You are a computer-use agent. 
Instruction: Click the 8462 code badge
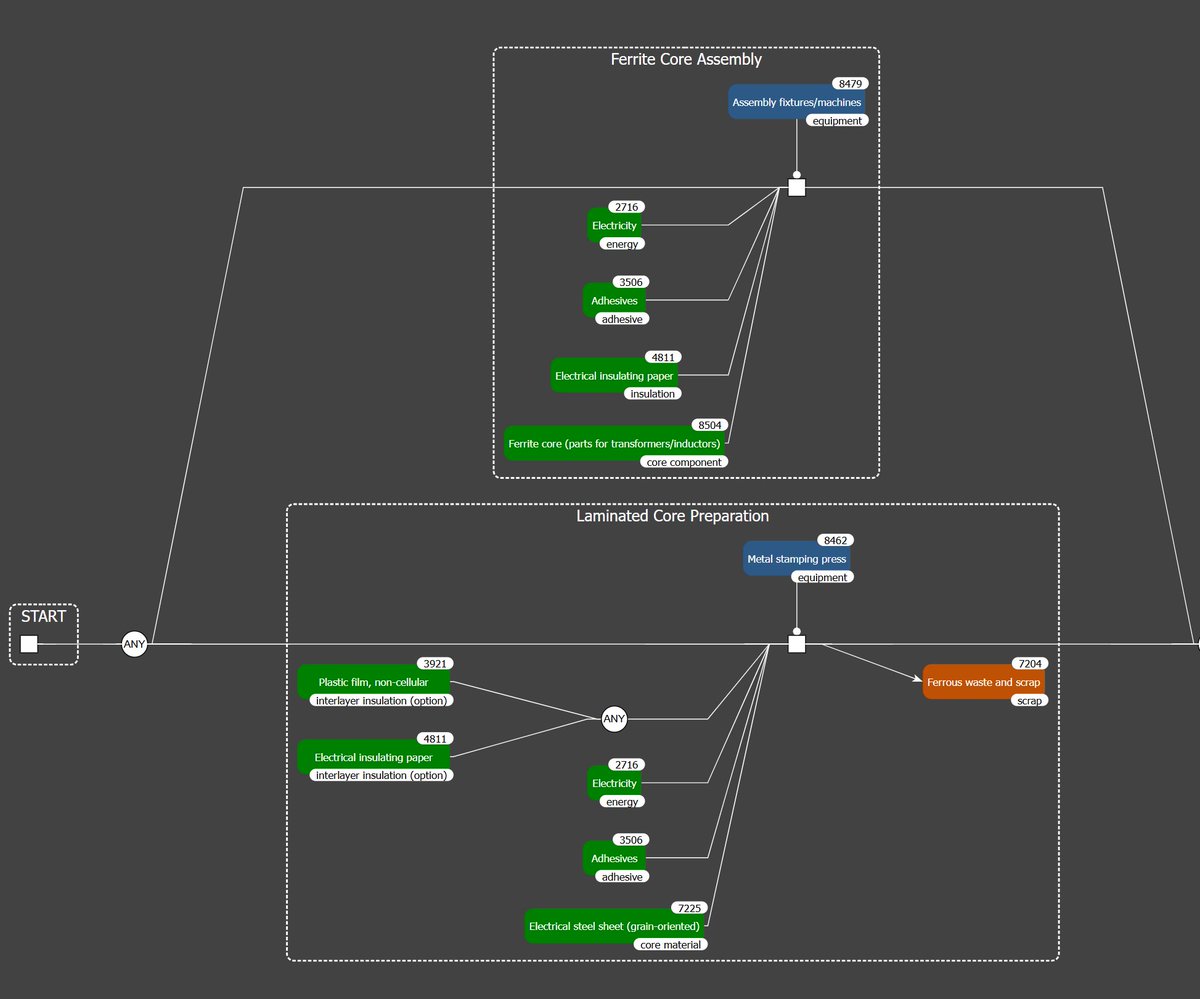834,540
